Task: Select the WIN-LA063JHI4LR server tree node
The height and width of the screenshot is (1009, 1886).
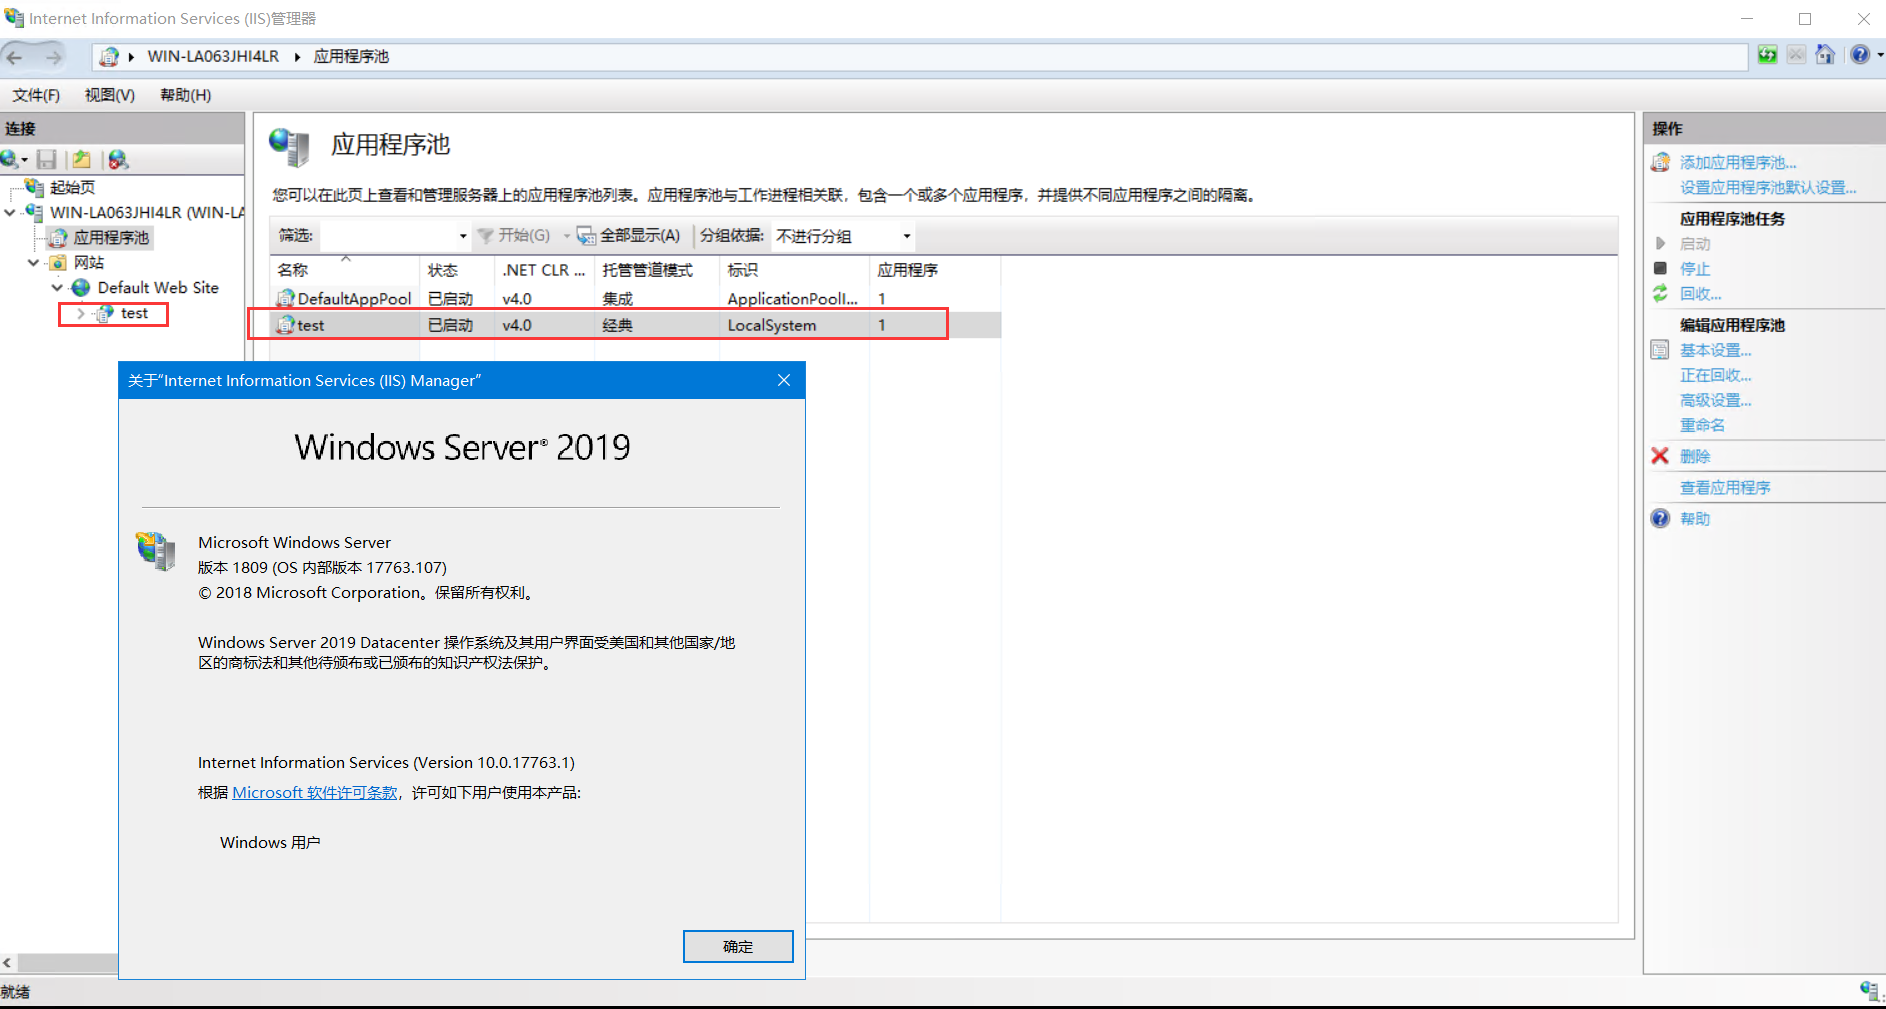Action: click(147, 212)
